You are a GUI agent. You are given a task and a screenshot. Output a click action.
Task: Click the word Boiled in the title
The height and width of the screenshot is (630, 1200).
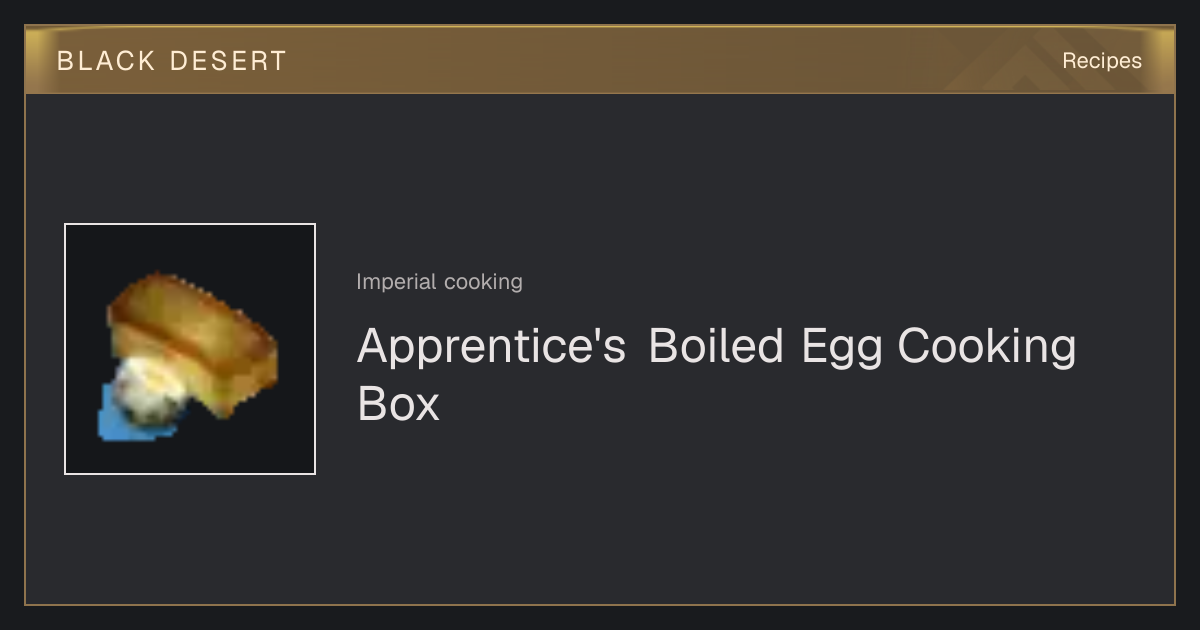(716, 348)
